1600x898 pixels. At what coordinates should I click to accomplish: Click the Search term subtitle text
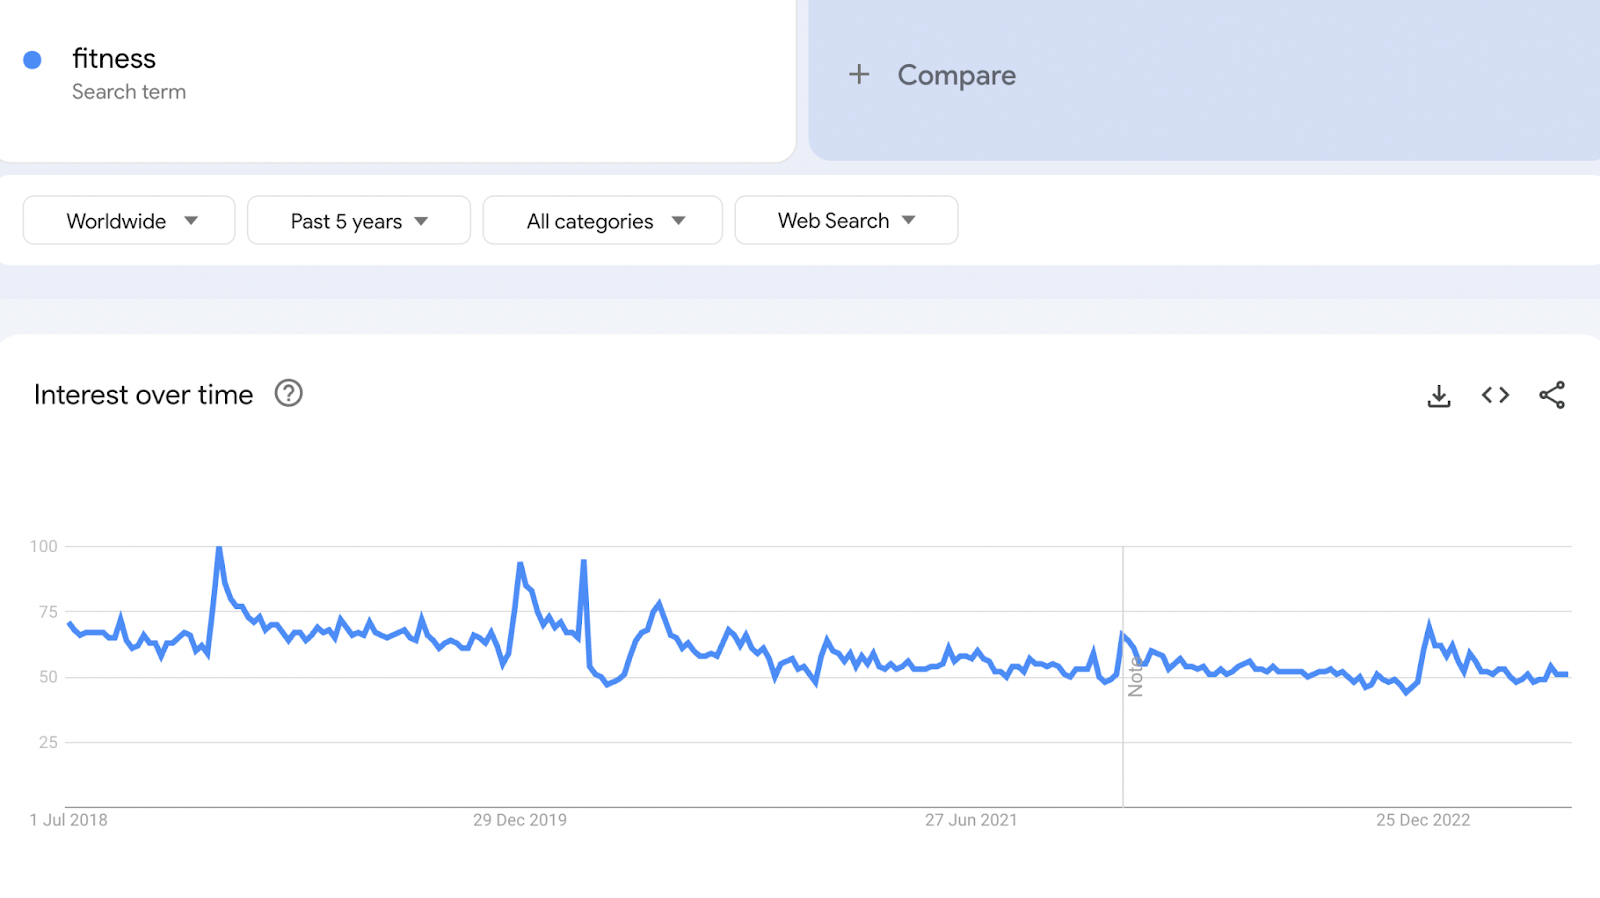coord(129,92)
